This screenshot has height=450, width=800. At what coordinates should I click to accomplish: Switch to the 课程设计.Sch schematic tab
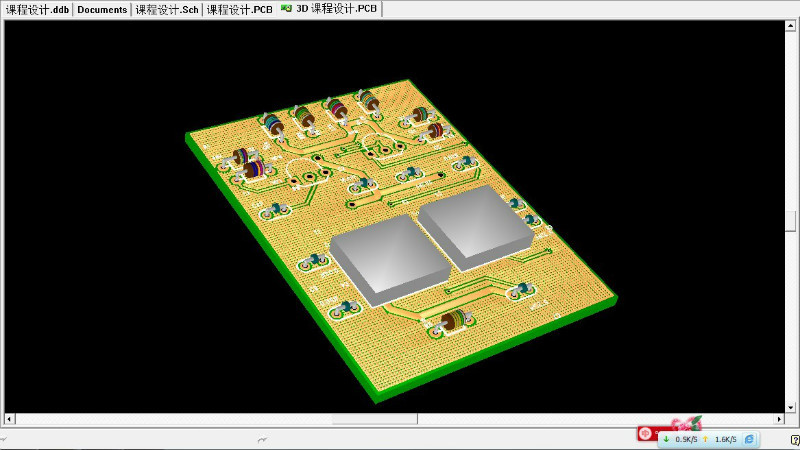(167, 9)
